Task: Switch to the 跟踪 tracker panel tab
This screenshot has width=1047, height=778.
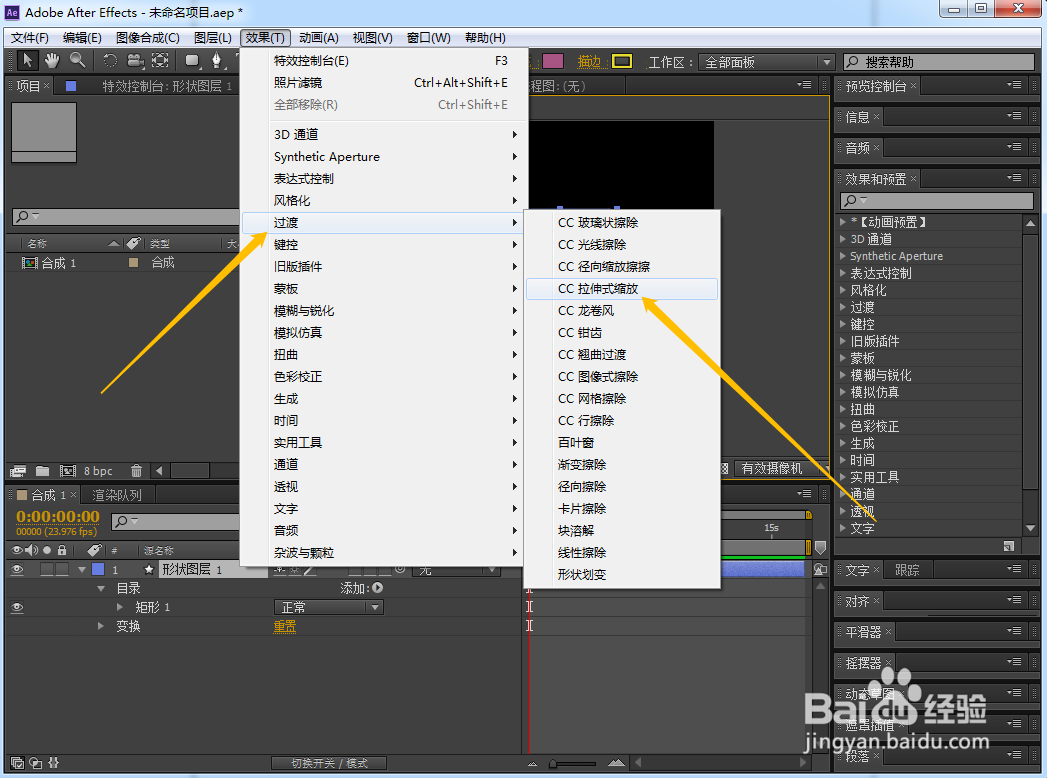Action: coord(907,570)
